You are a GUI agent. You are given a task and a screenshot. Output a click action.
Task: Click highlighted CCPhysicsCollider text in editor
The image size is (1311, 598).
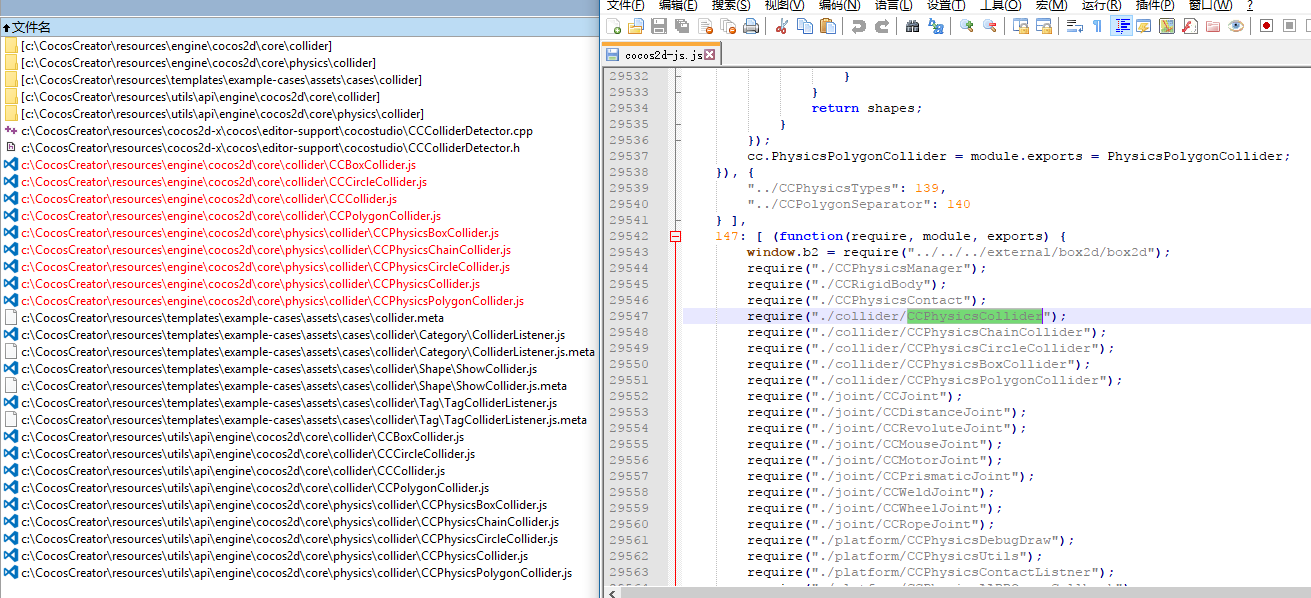coord(975,316)
